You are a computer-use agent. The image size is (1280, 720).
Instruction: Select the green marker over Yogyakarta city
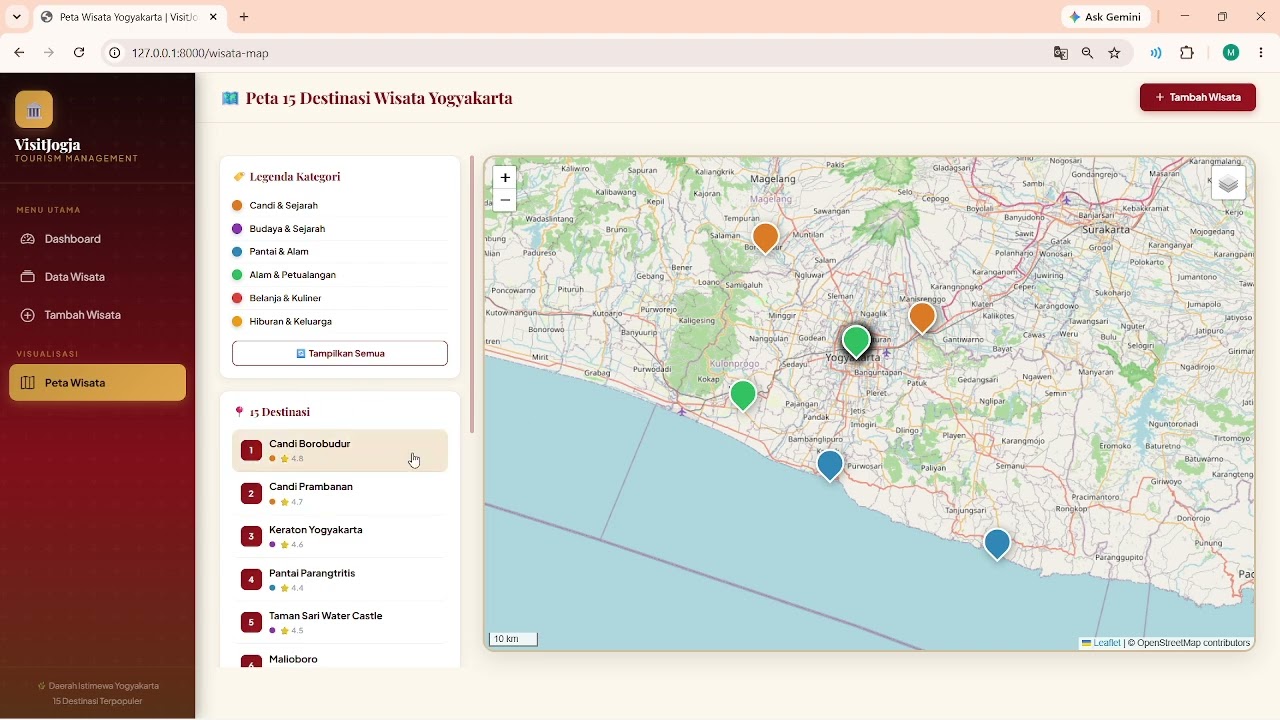(856, 342)
